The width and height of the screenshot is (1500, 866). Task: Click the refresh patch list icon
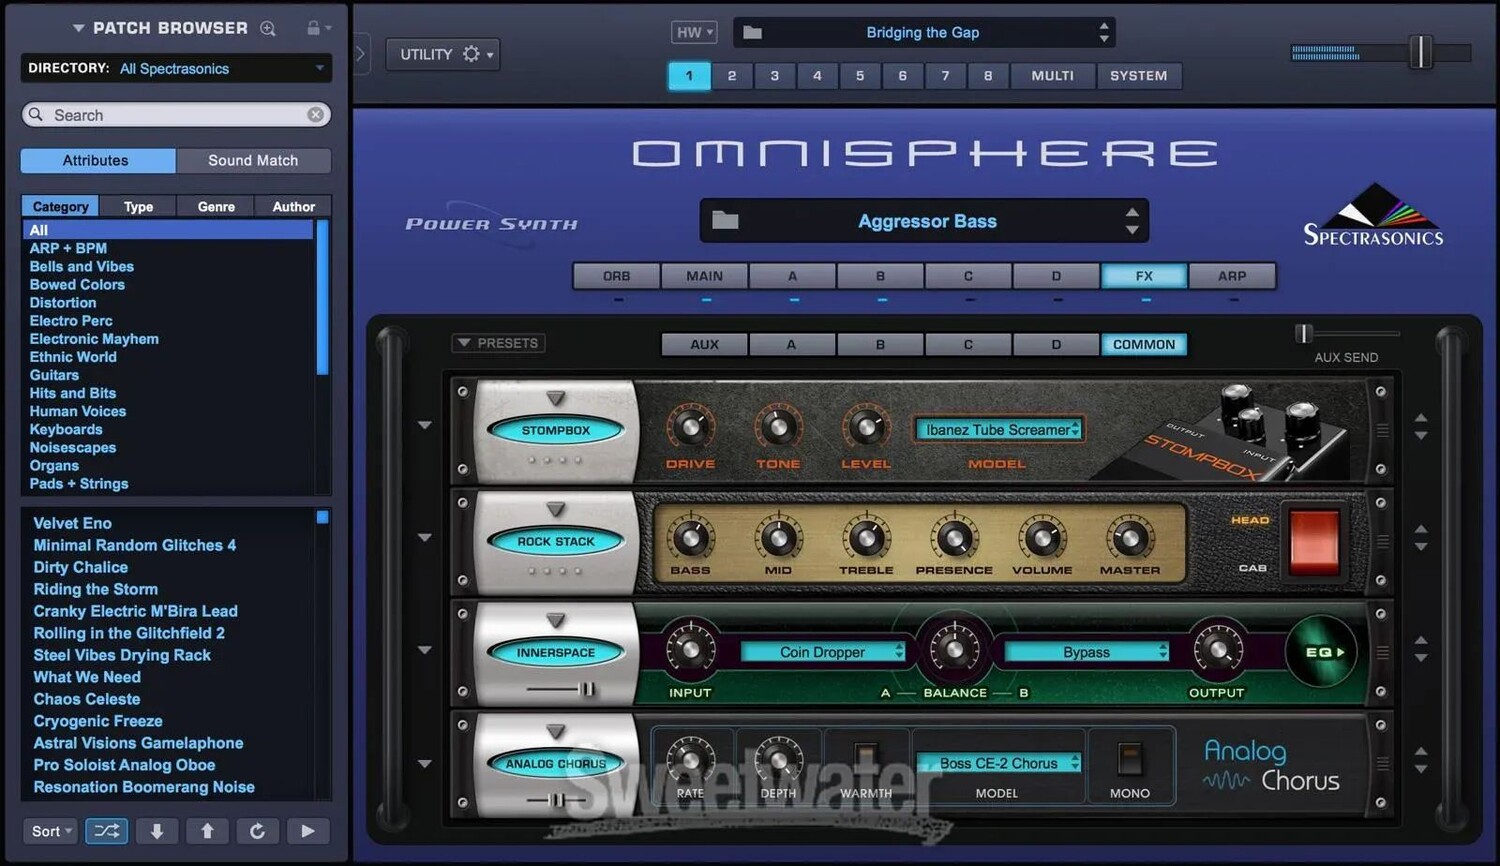click(257, 831)
